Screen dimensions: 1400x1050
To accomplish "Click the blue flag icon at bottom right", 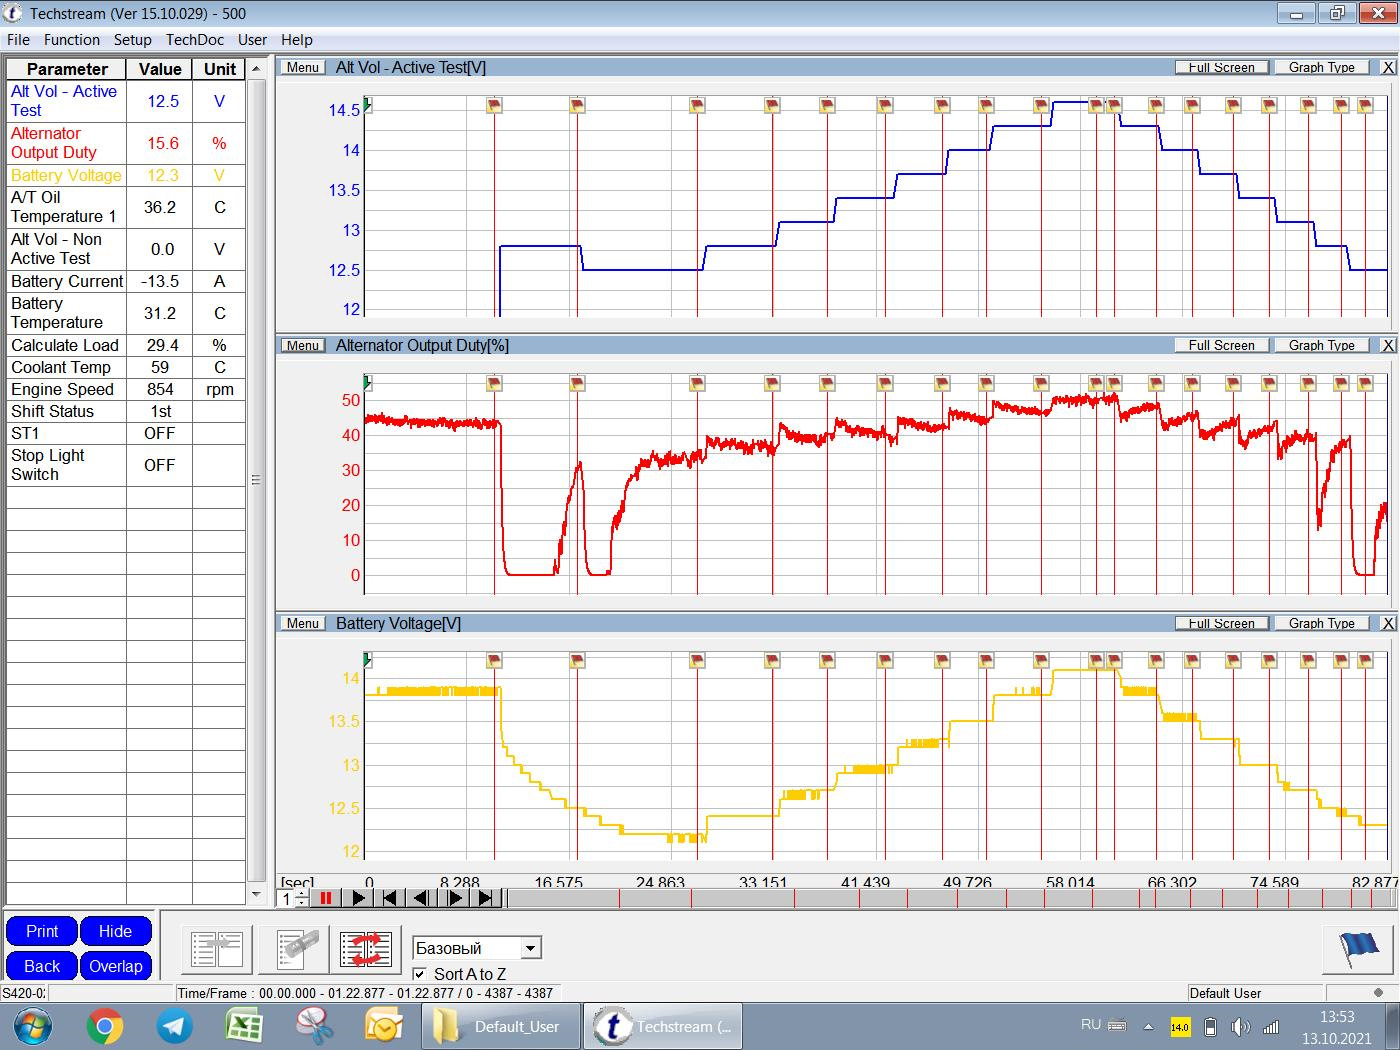I will (1357, 948).
